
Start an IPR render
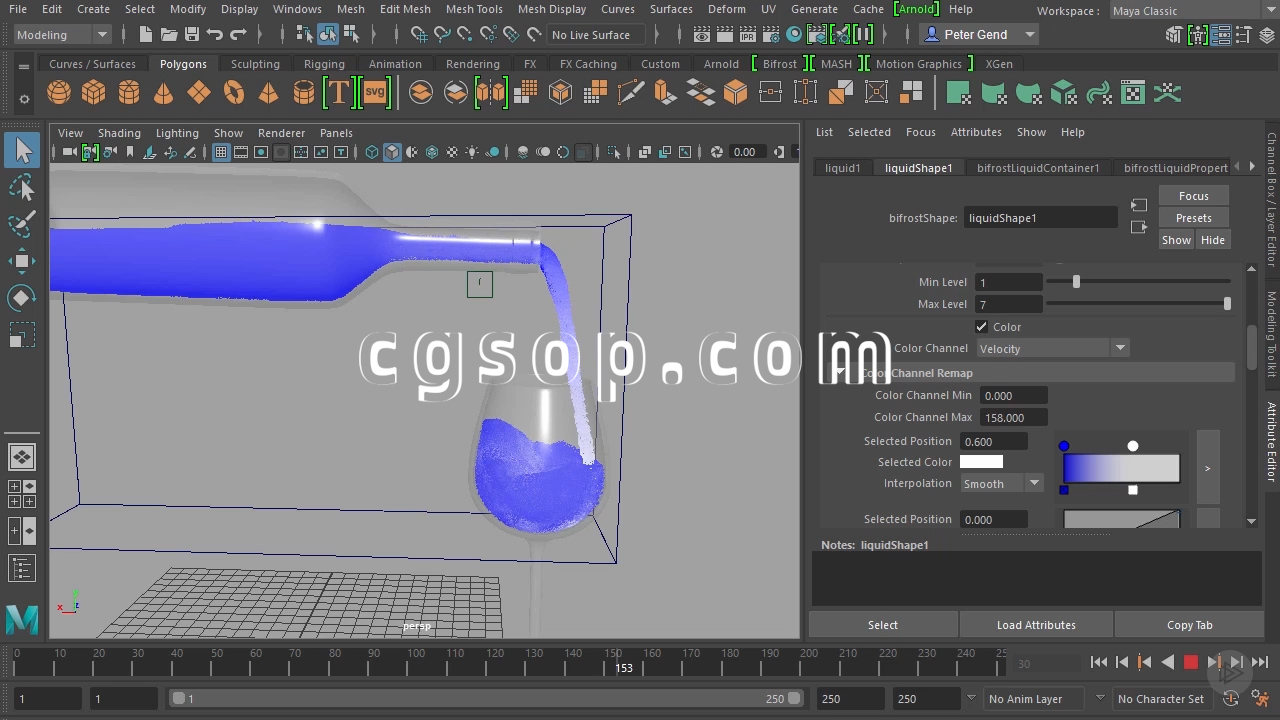point(748,34)
